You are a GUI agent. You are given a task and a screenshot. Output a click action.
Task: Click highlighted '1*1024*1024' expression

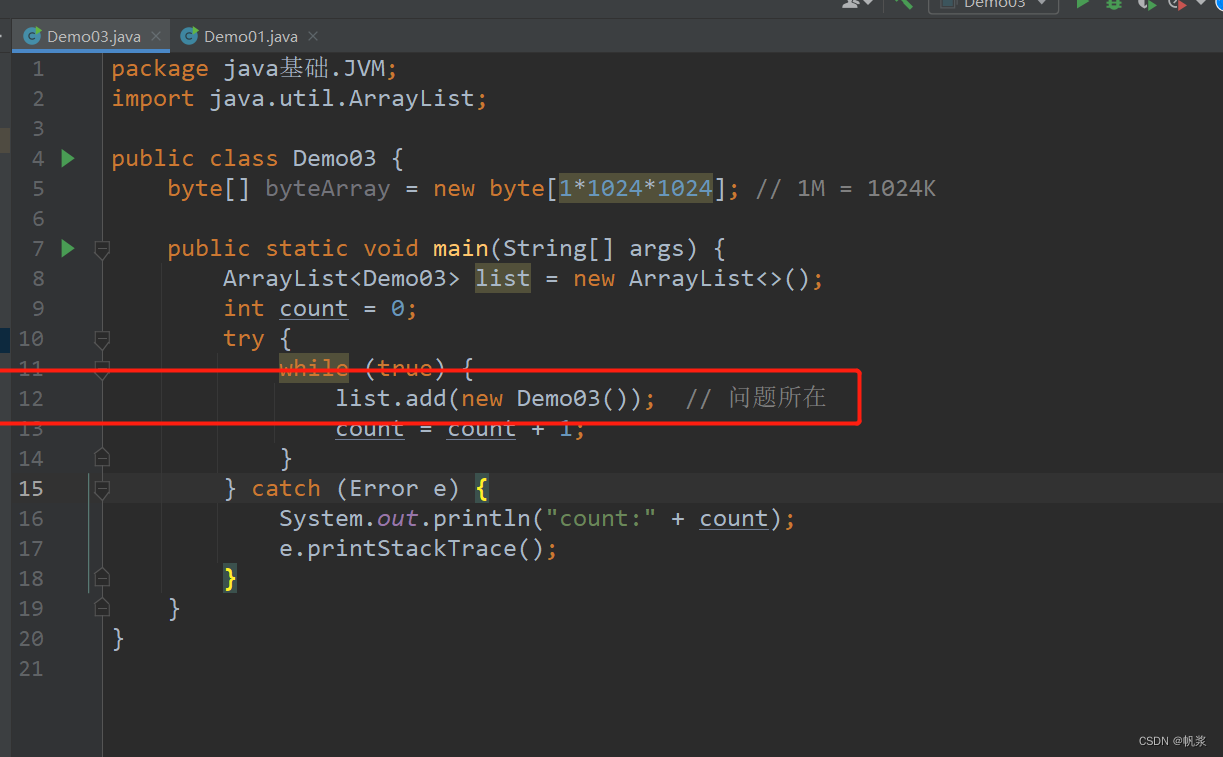coord(635,188)
